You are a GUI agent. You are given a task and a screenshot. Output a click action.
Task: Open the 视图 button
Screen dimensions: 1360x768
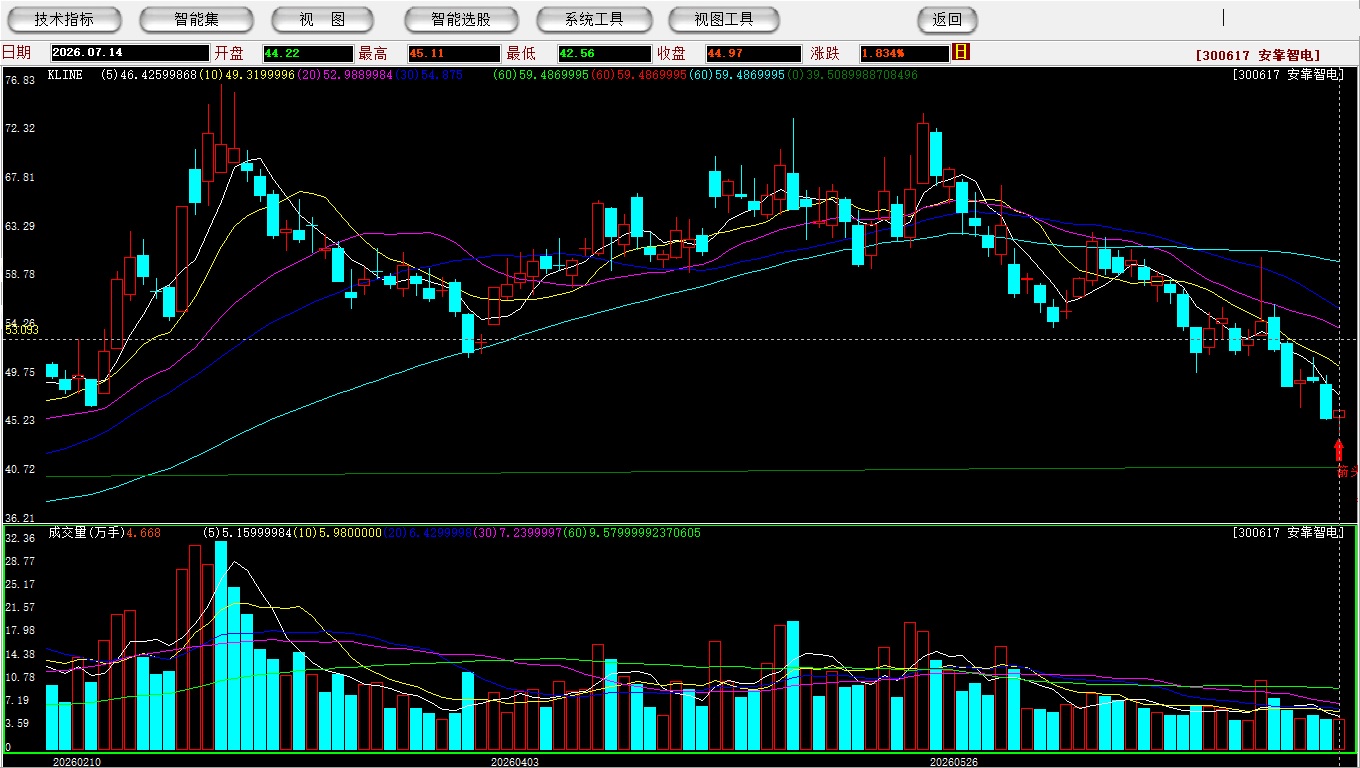322,19
